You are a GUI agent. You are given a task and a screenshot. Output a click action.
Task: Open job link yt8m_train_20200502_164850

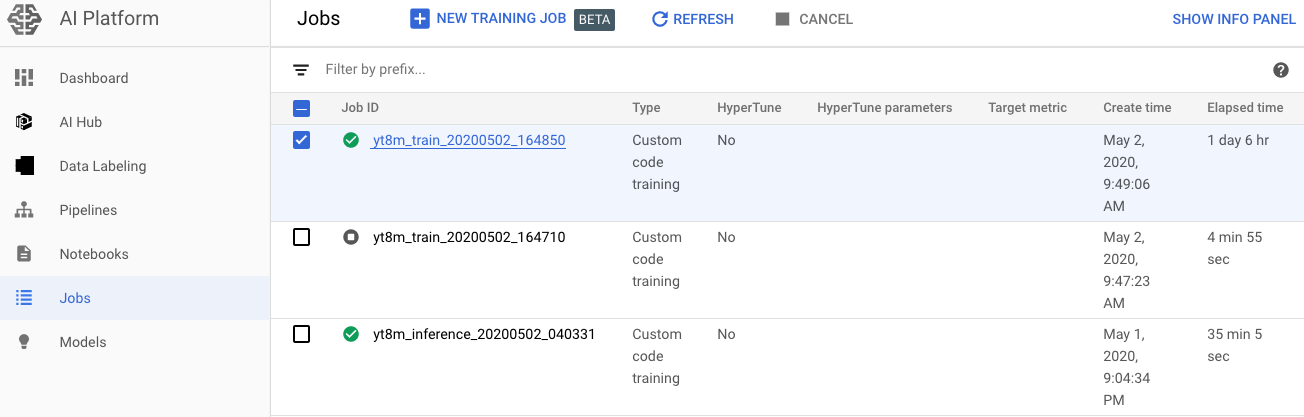coord(469,141)
